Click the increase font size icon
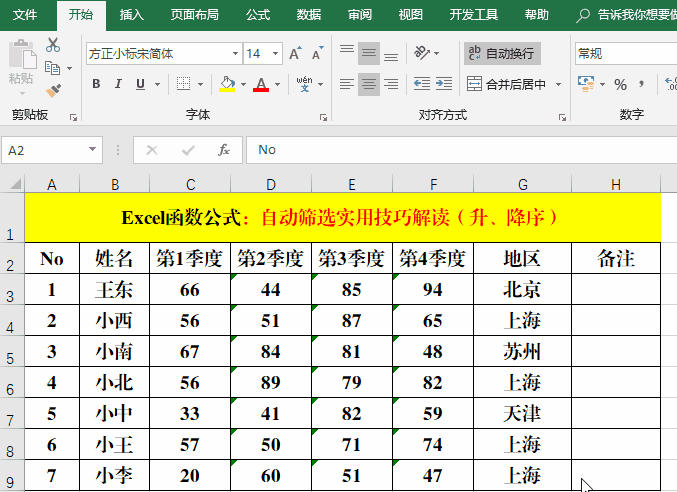Screen dimensions: 677x492 [293, 54]
